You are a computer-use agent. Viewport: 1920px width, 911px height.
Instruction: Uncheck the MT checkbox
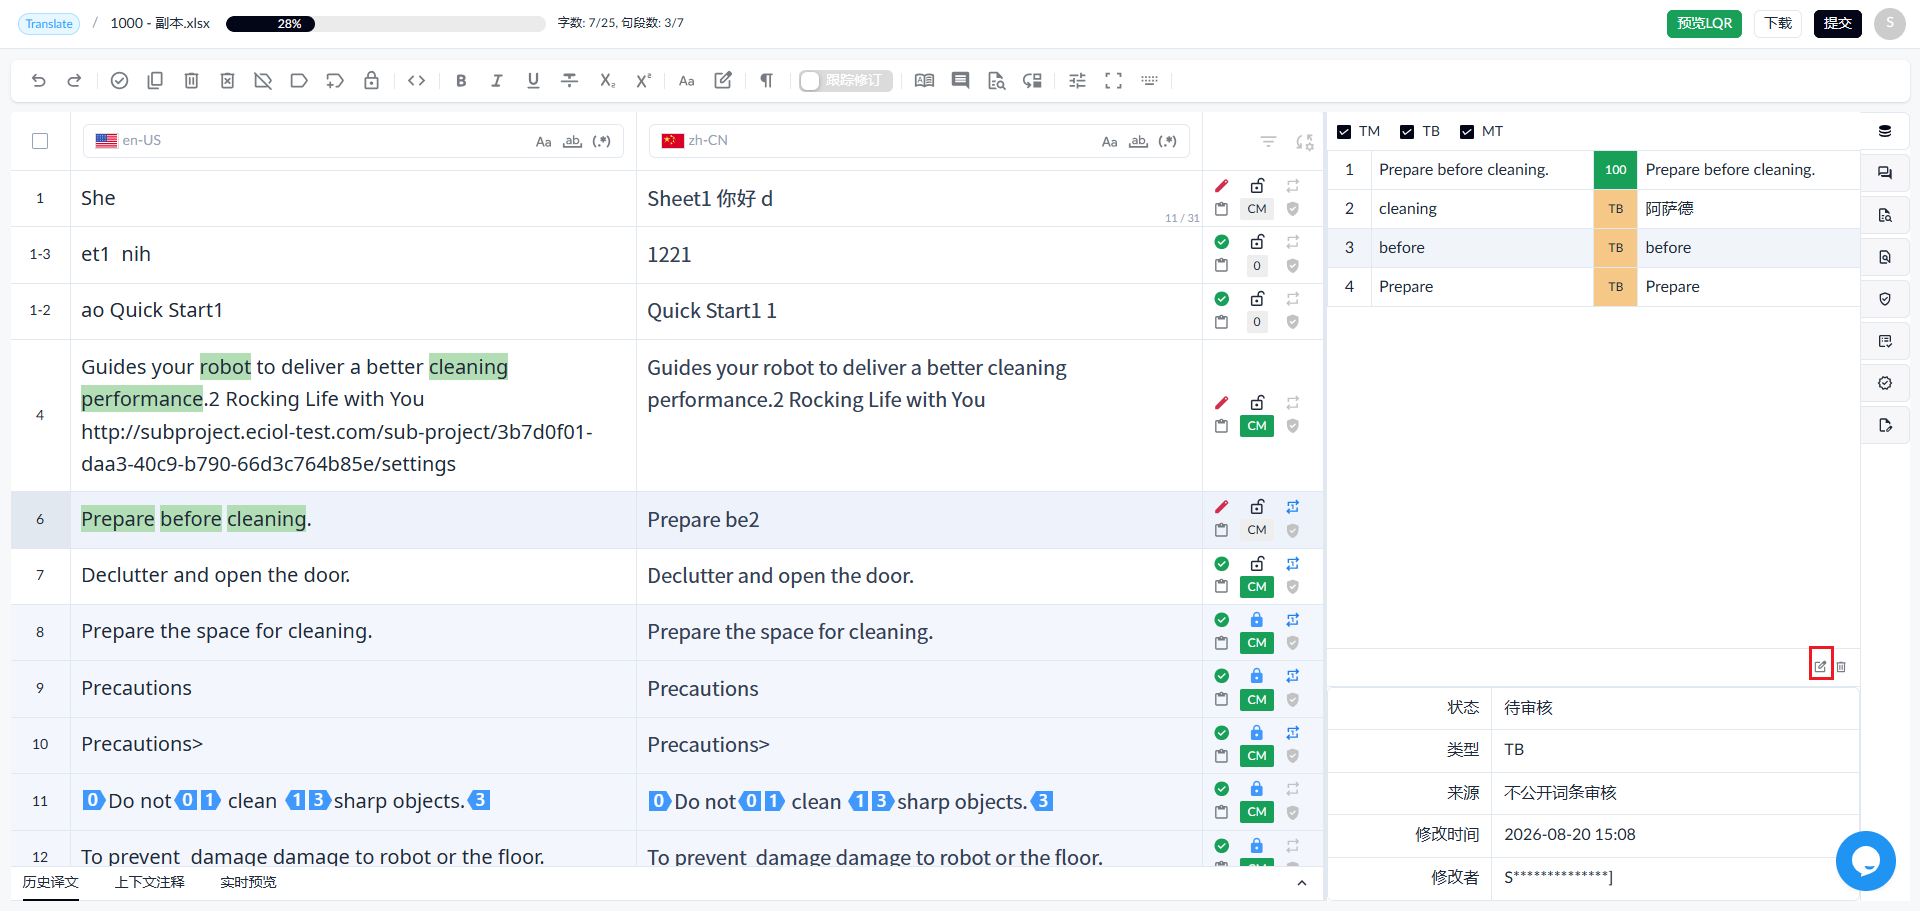1467,132
